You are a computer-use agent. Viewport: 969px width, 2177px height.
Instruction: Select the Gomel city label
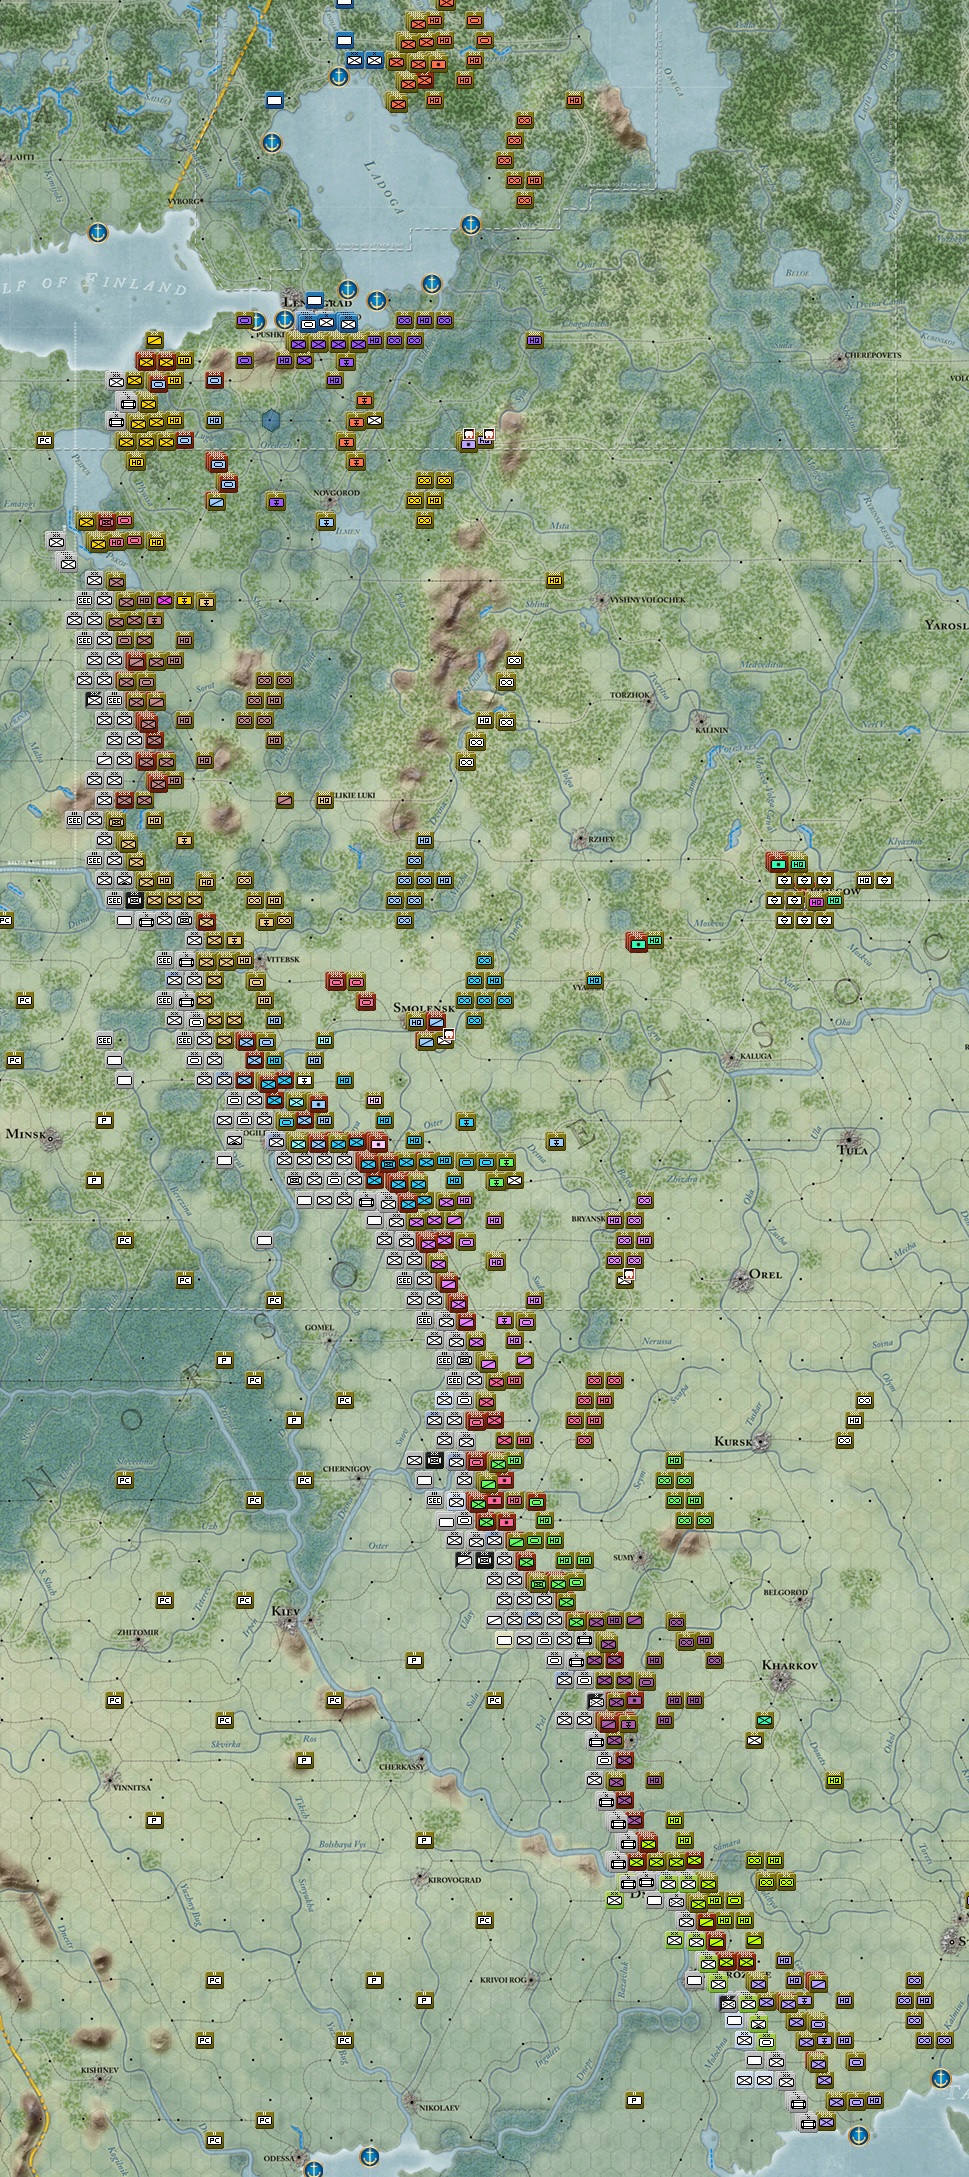[319, 1327]
